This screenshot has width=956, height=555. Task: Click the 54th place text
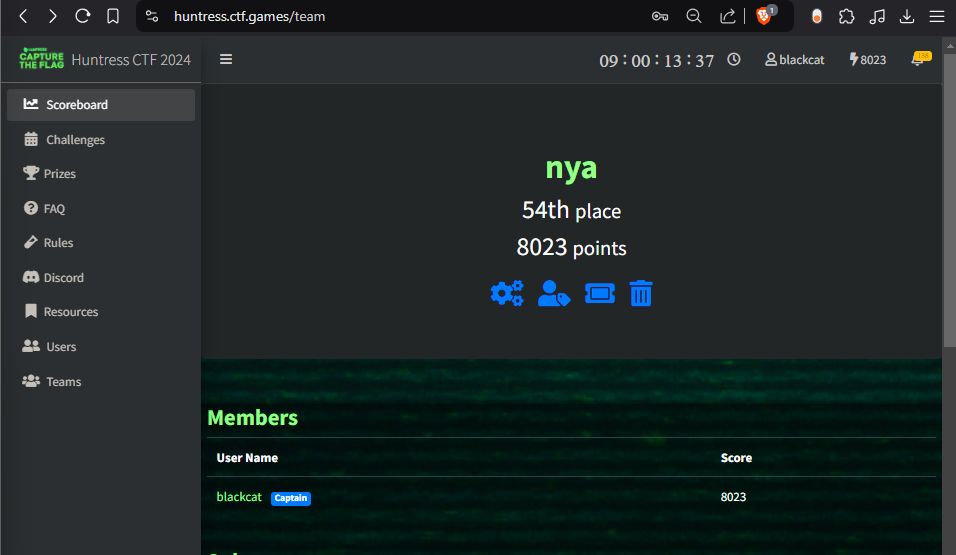tap(571, 210)
